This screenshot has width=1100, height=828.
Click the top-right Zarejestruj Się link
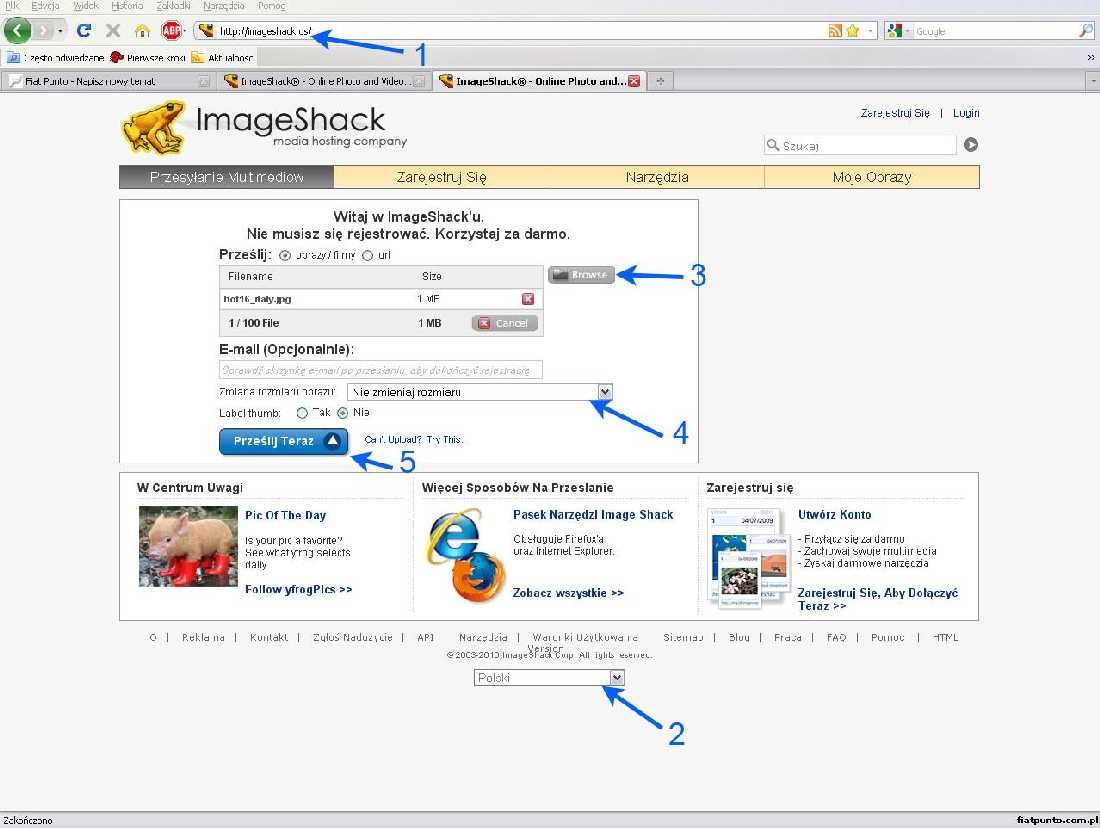(895, 113)
